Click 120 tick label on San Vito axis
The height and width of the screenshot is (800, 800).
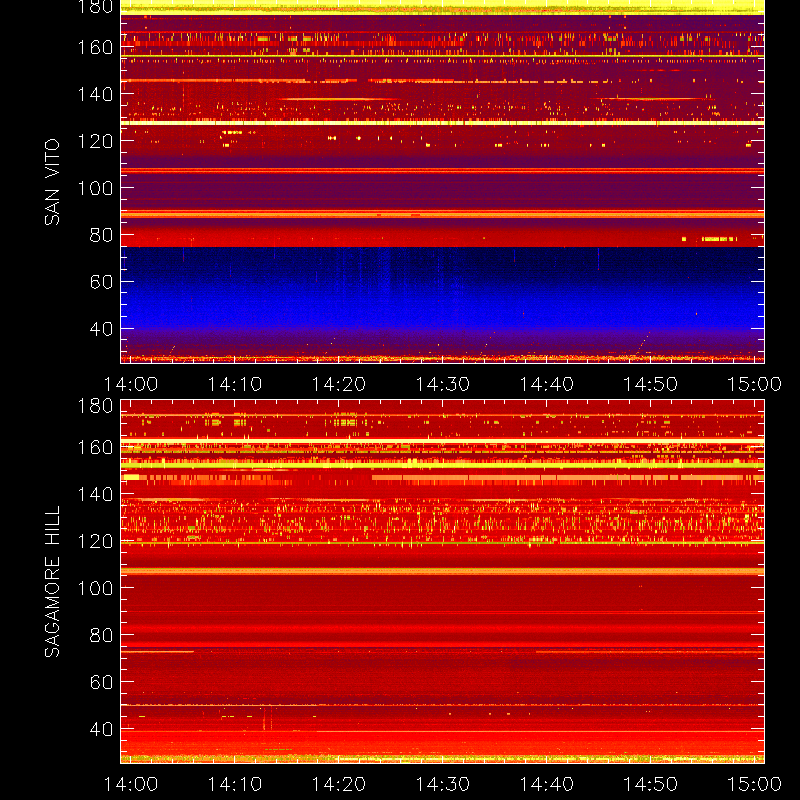point(95,141)
